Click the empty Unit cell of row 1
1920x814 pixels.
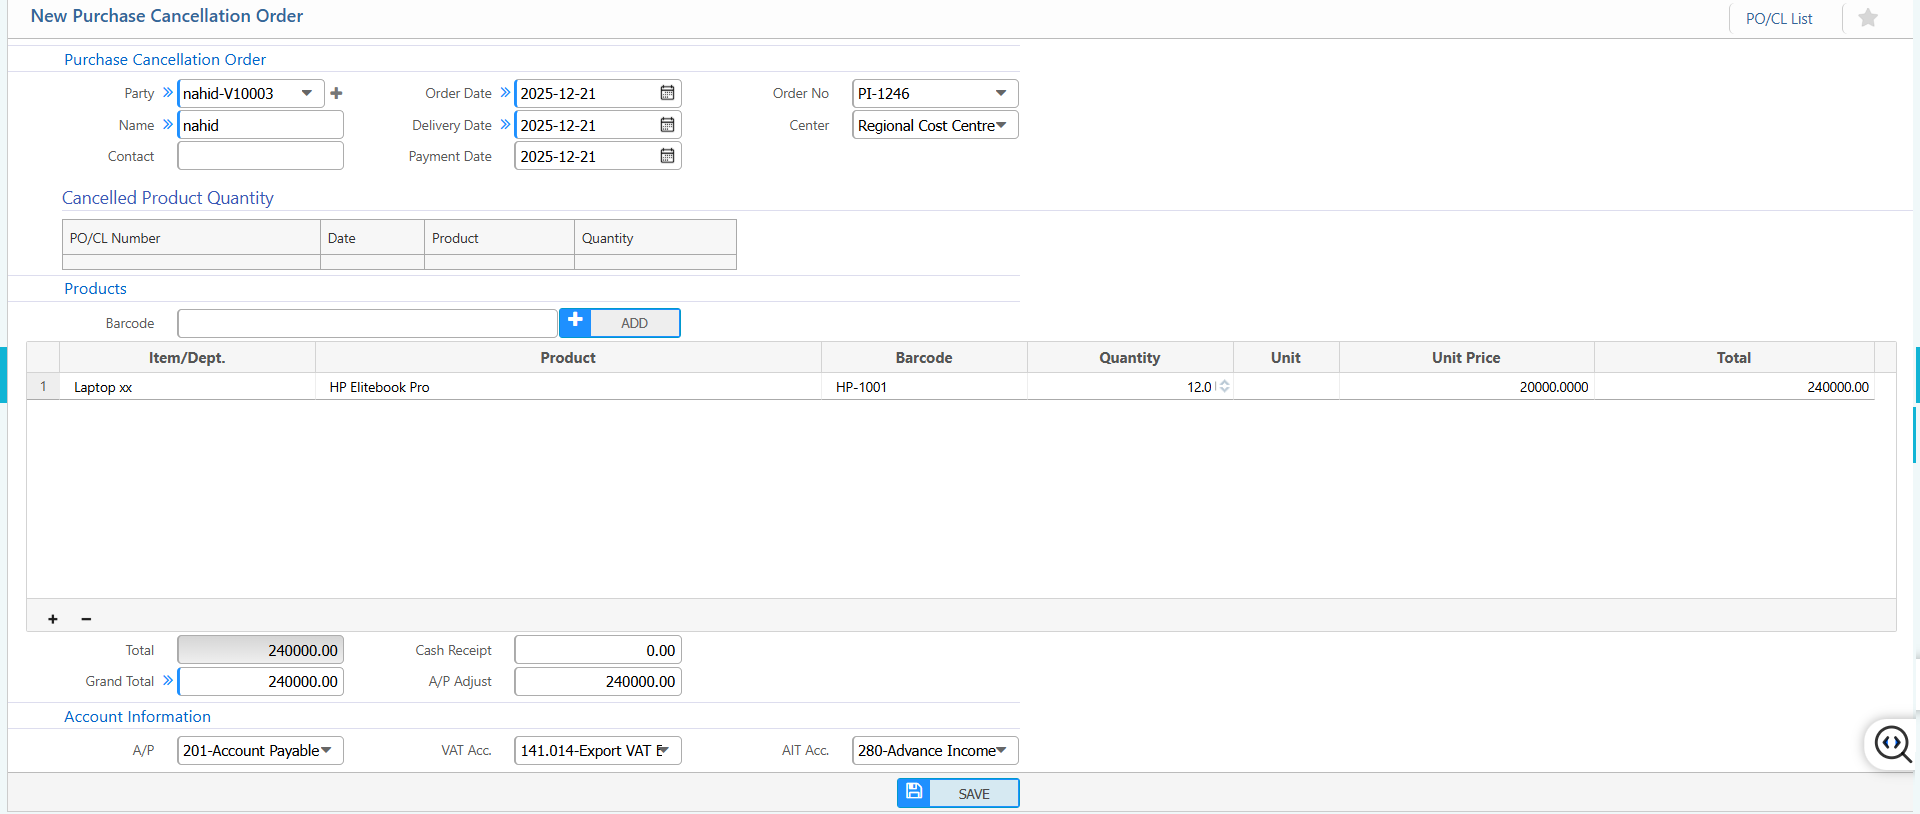click(x=1286, y=387)
